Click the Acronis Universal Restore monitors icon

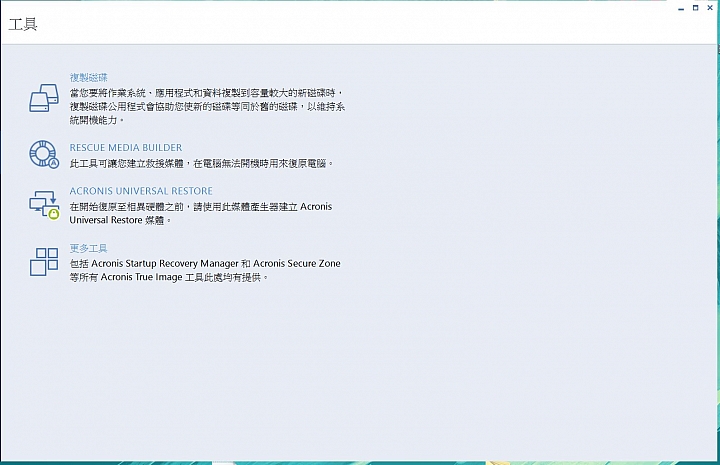tap(44, 205)
